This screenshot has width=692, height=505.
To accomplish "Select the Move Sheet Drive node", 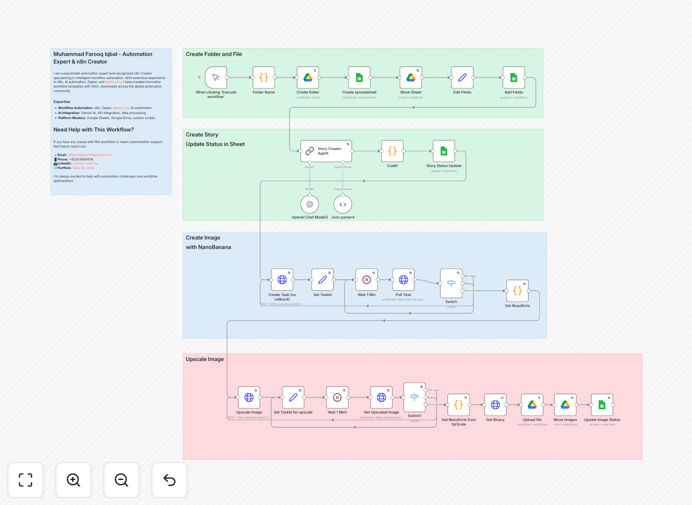I will (410, 78).
